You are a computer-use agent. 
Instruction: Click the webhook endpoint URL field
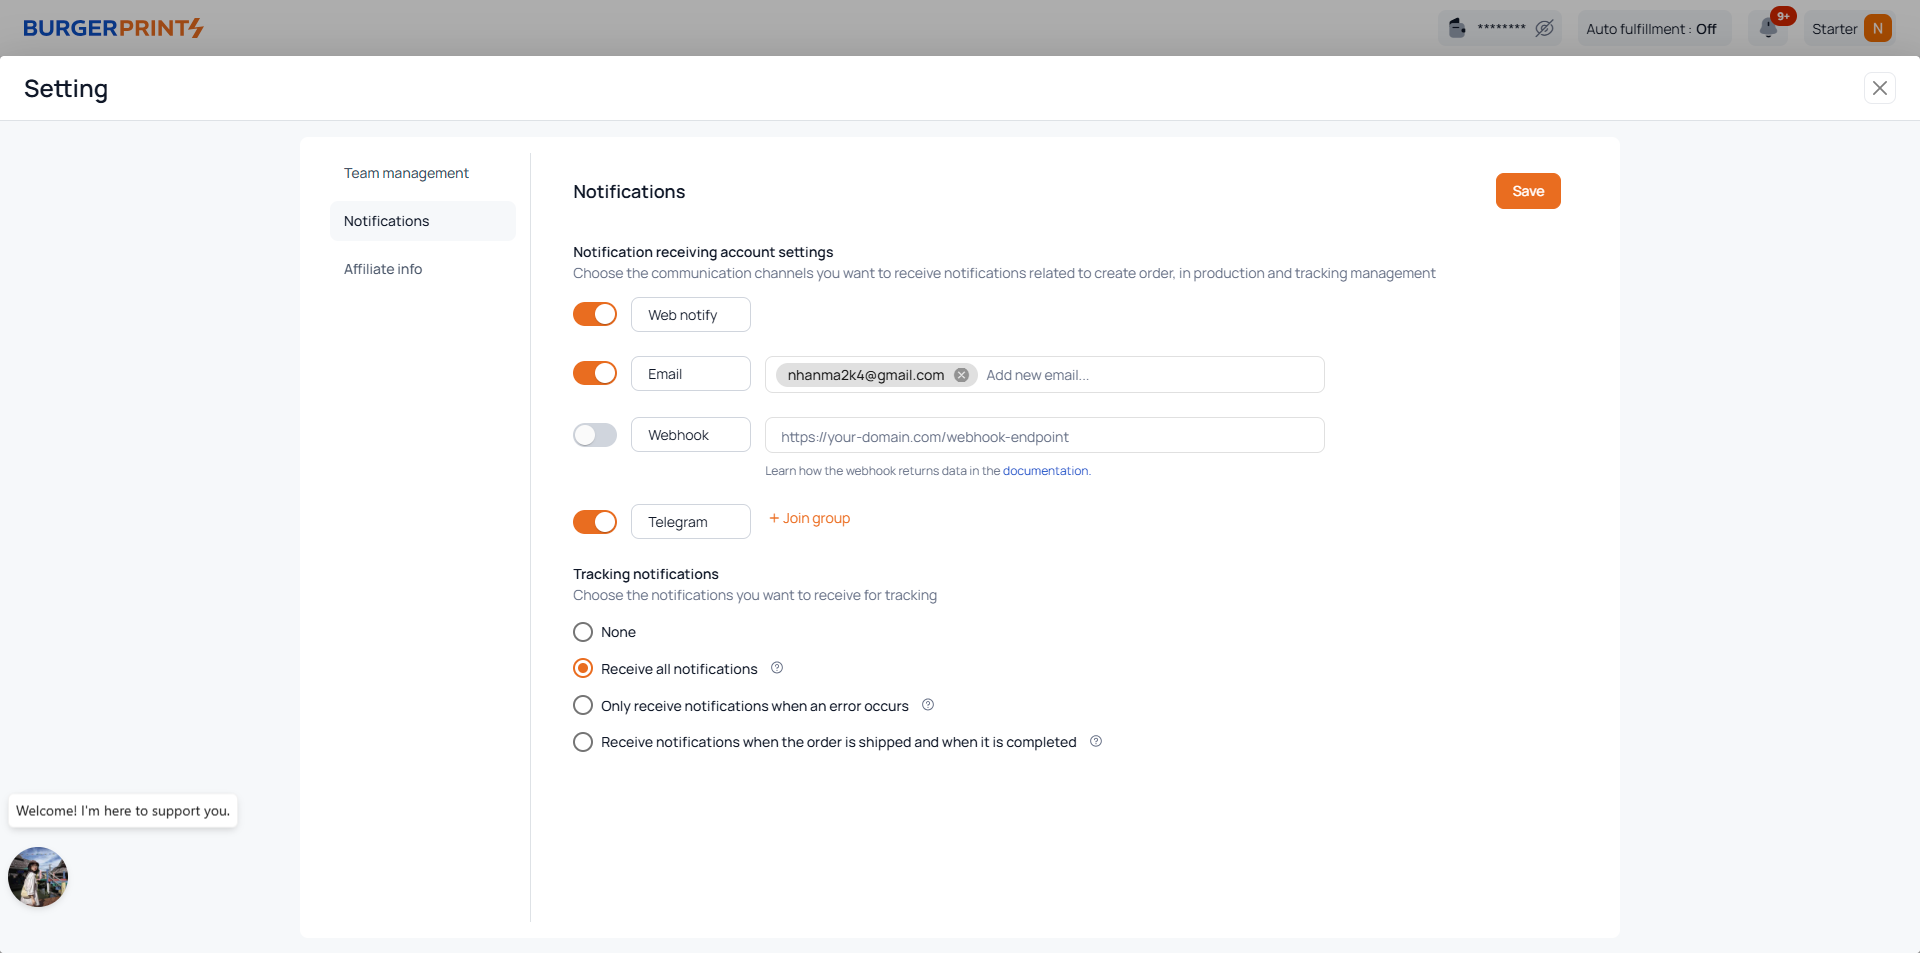(1044, 436)
